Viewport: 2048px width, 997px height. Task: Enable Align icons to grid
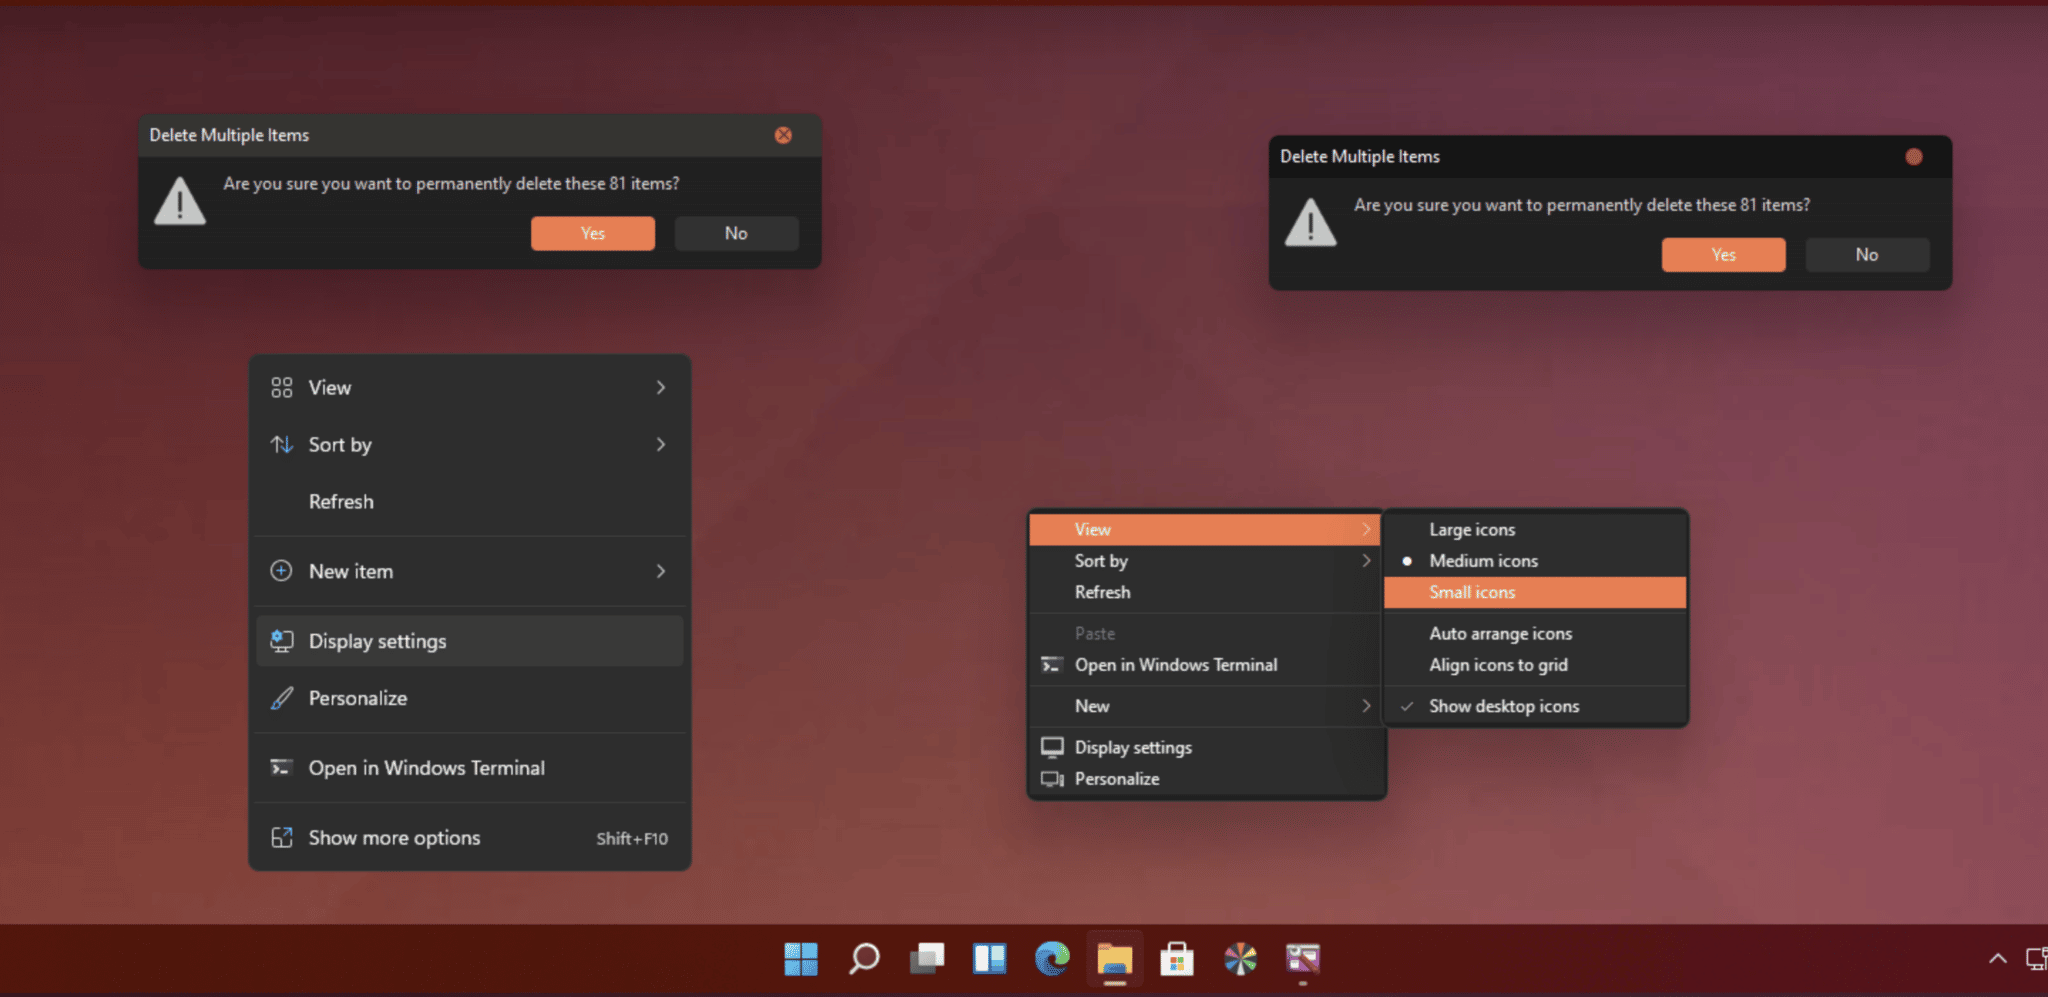[x=1498, y=664]
